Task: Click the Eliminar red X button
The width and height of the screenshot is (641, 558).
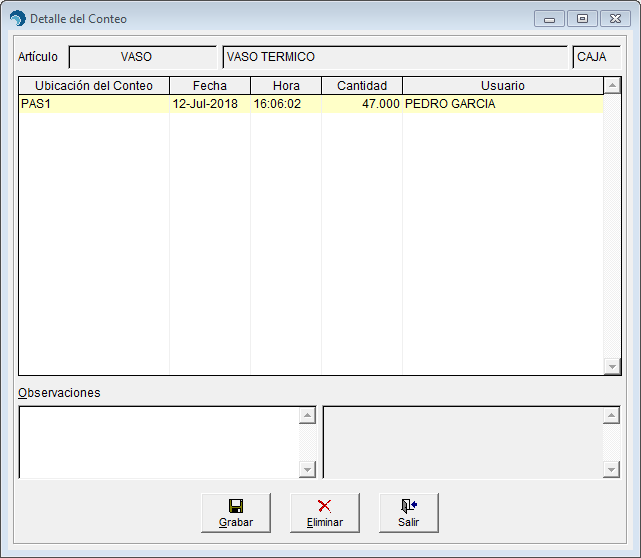Action: tap(324, 513)
